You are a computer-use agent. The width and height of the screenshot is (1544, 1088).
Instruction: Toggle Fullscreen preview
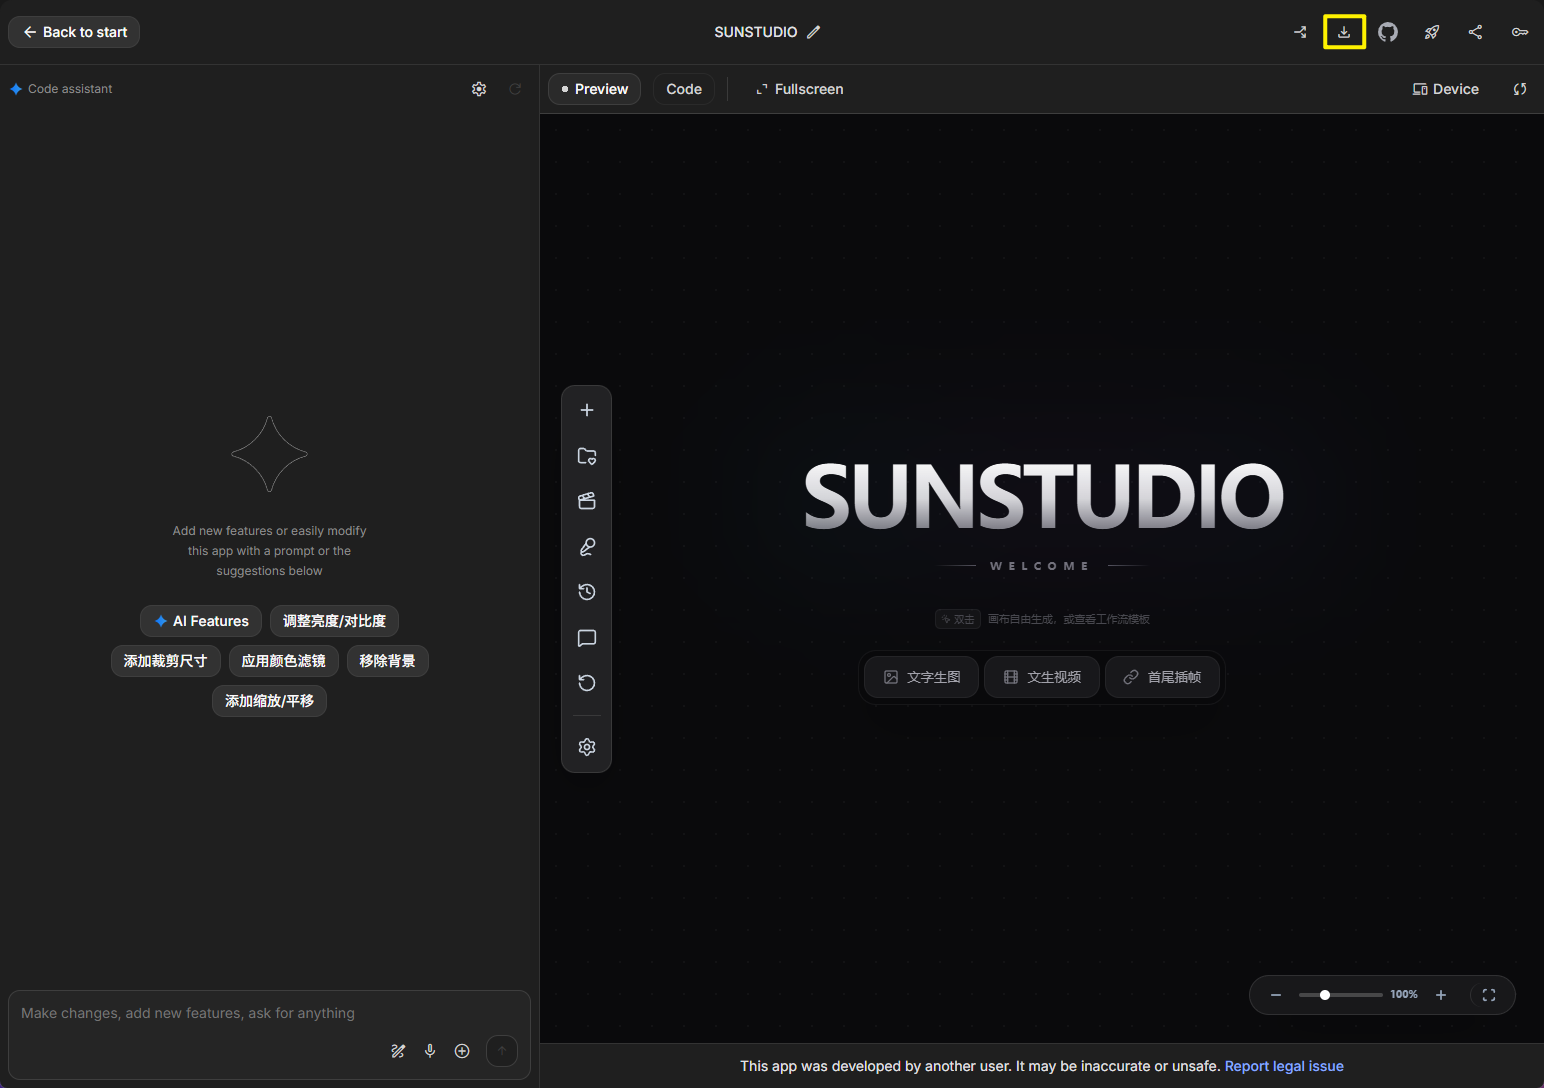tap(799, 89)
